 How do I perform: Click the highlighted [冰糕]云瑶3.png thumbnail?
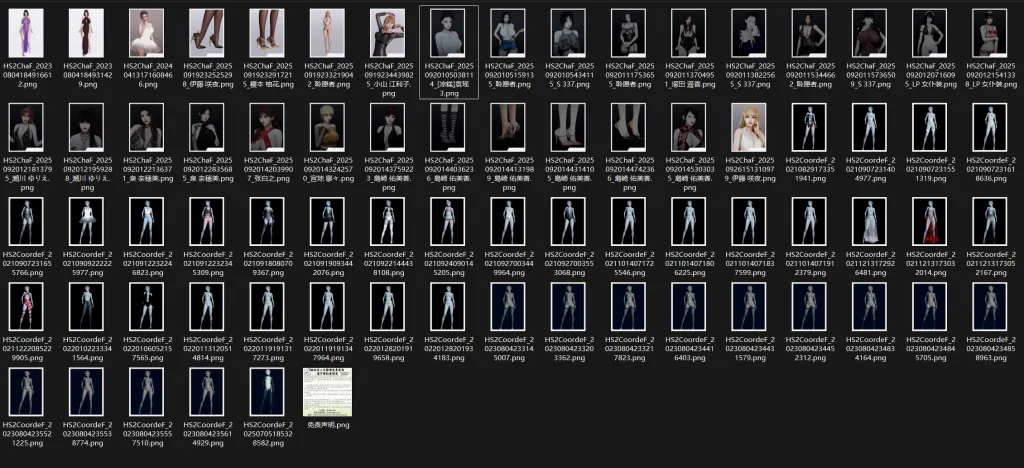448,33
